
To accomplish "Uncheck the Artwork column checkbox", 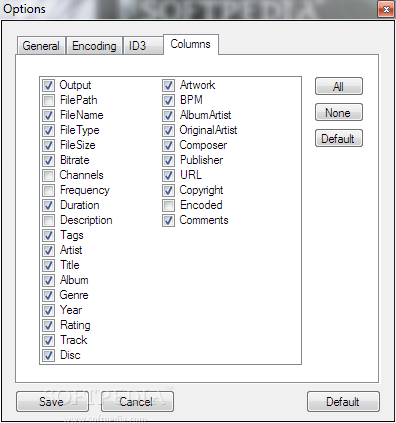I will click(x=168, y=85).
